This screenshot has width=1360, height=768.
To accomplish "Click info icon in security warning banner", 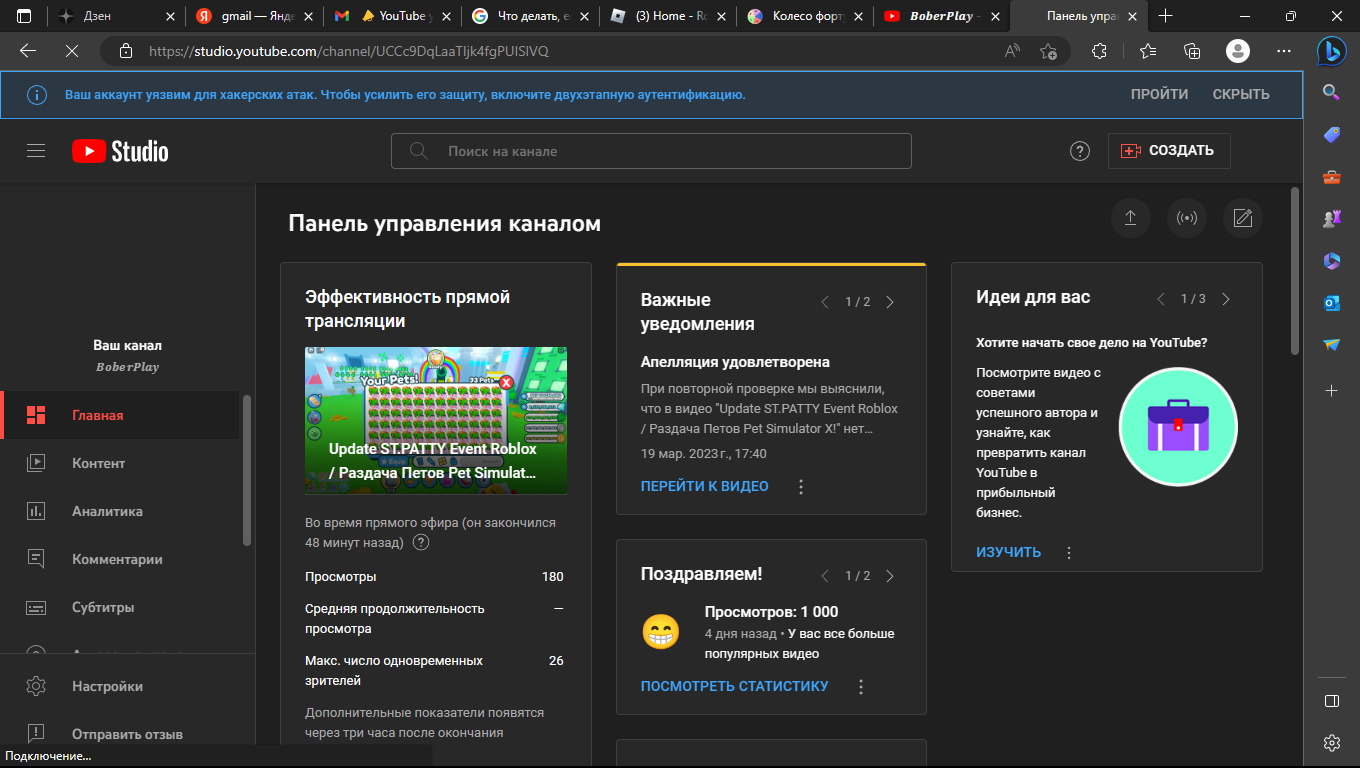I will 36,95.
